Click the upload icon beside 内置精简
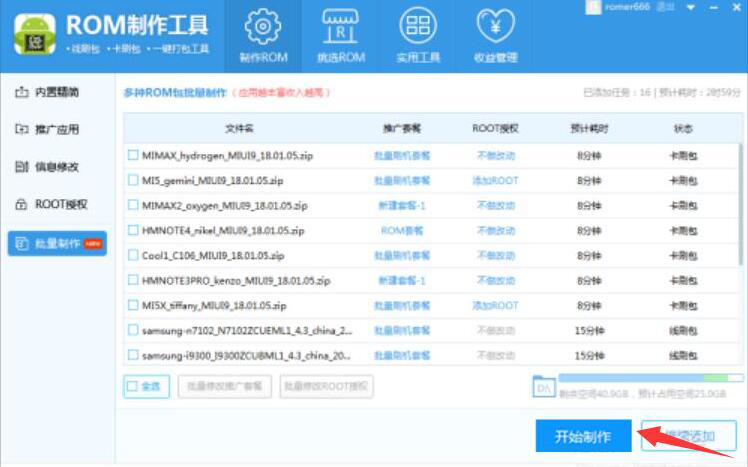The height and width of the screenshot is (467, 748). click(x=21, y=92)
